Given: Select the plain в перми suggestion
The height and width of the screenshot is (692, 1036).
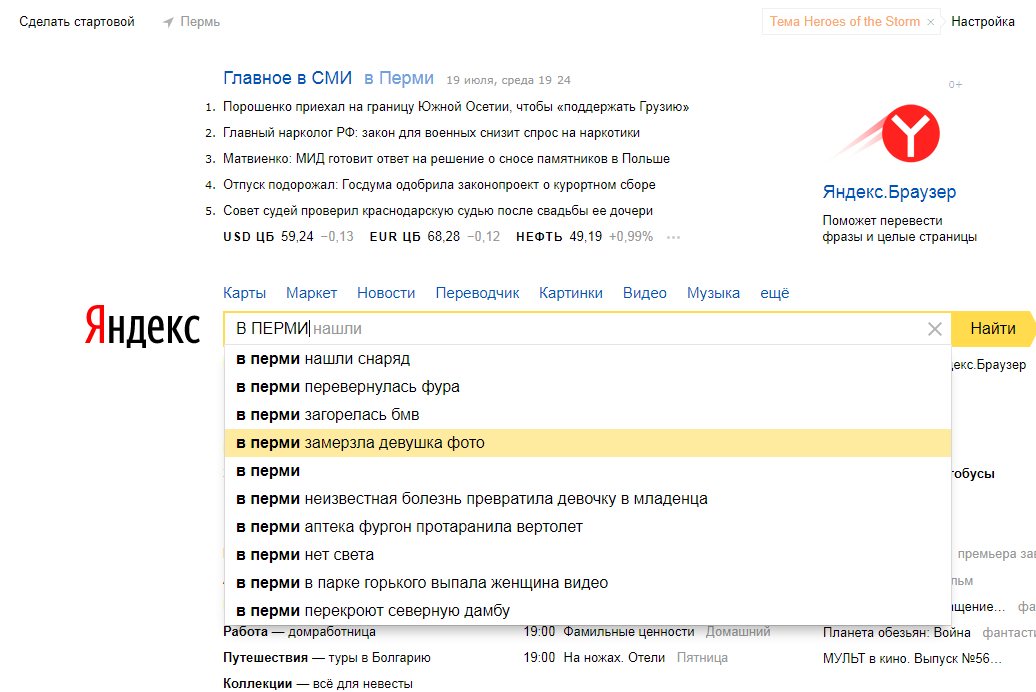Looking at the screenshot, I should point(587,471).
